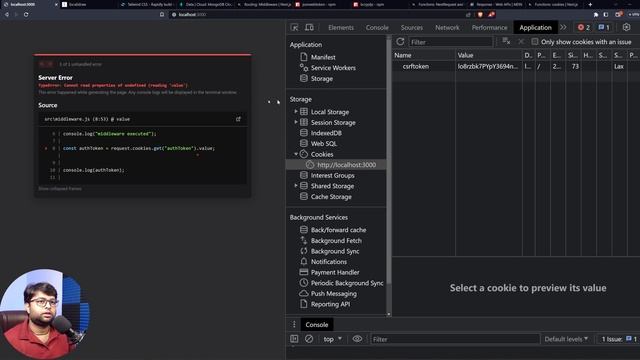Open Background Fetch service
This screenshot has width=640, height=360.
[336, 241]
